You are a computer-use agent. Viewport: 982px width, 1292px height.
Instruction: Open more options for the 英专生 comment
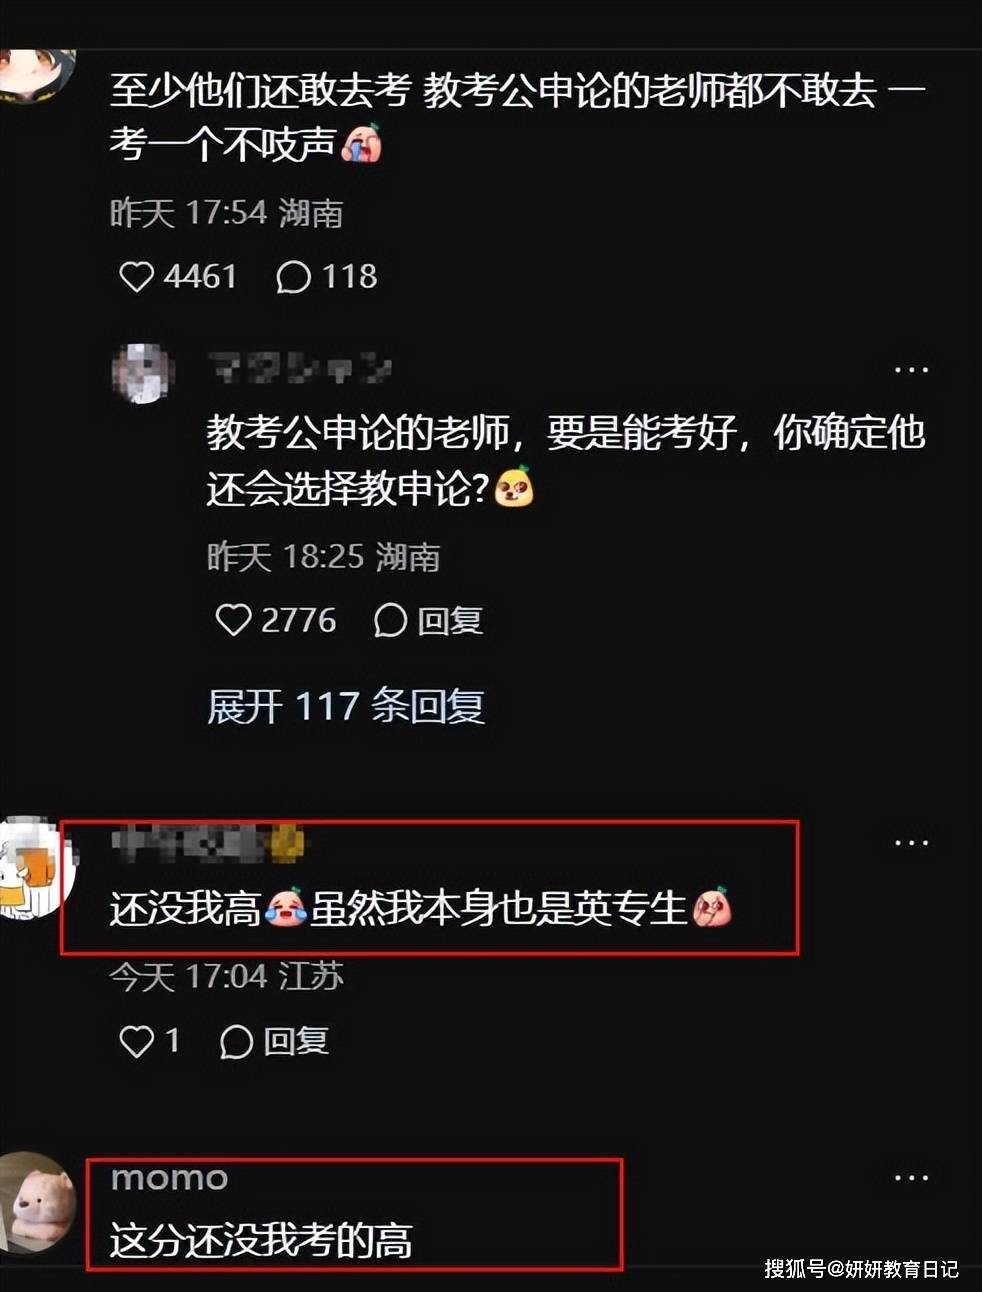point(911,843)
